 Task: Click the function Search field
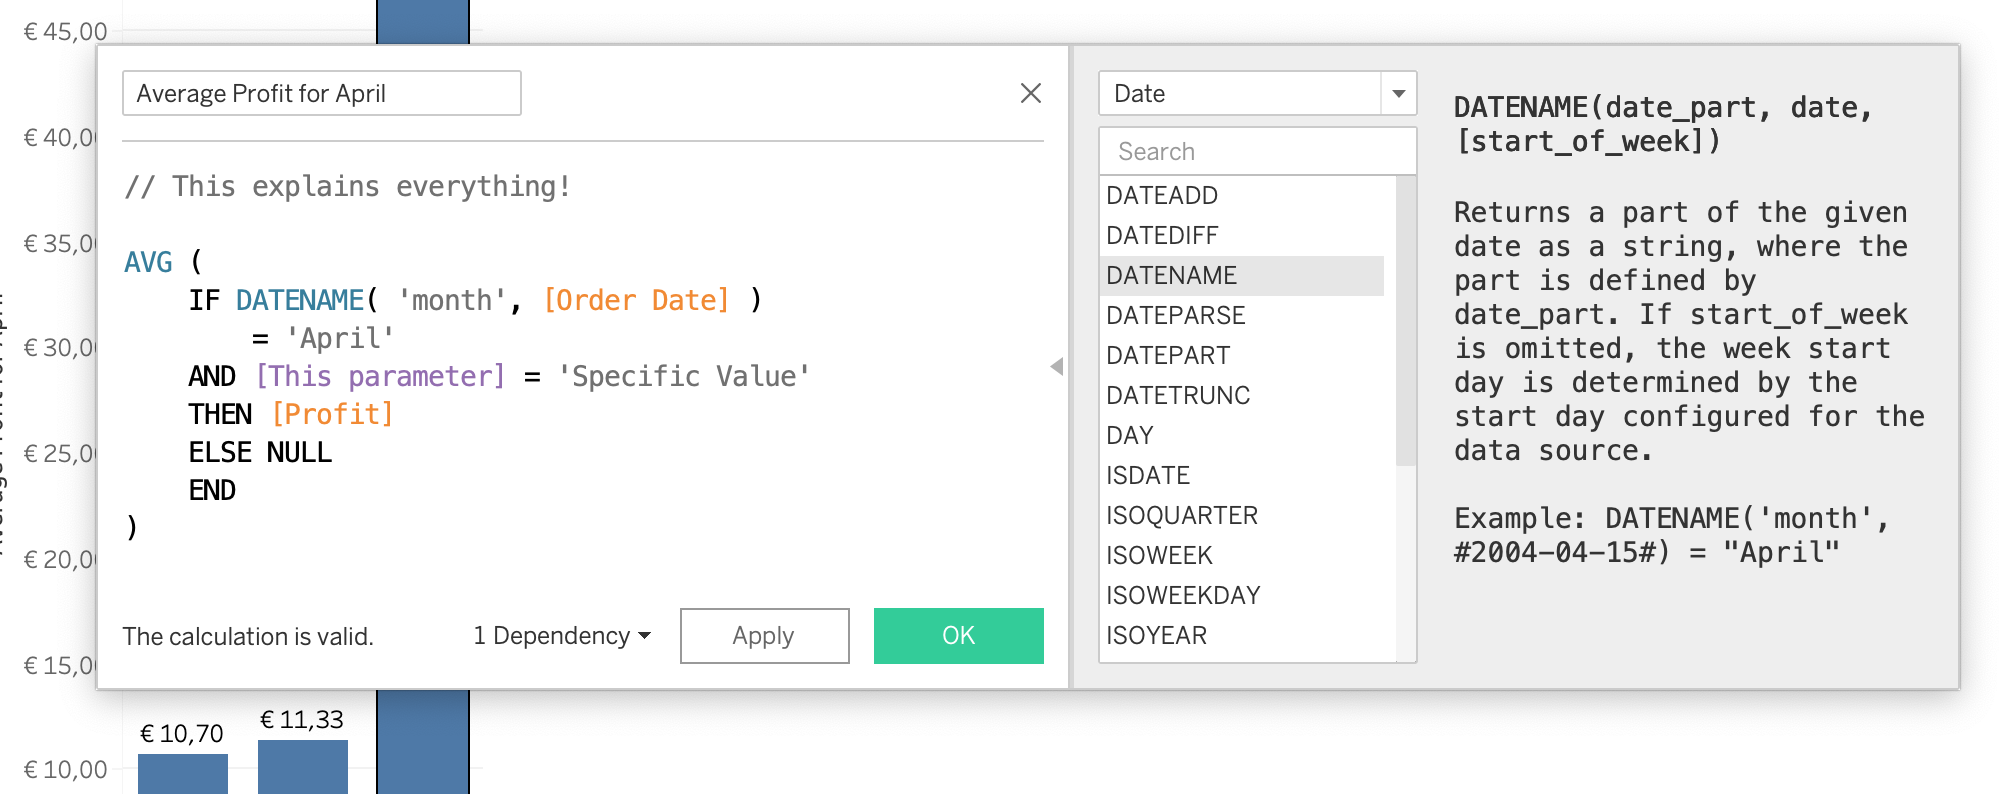pyautogui.click(x=1256, y=152)
